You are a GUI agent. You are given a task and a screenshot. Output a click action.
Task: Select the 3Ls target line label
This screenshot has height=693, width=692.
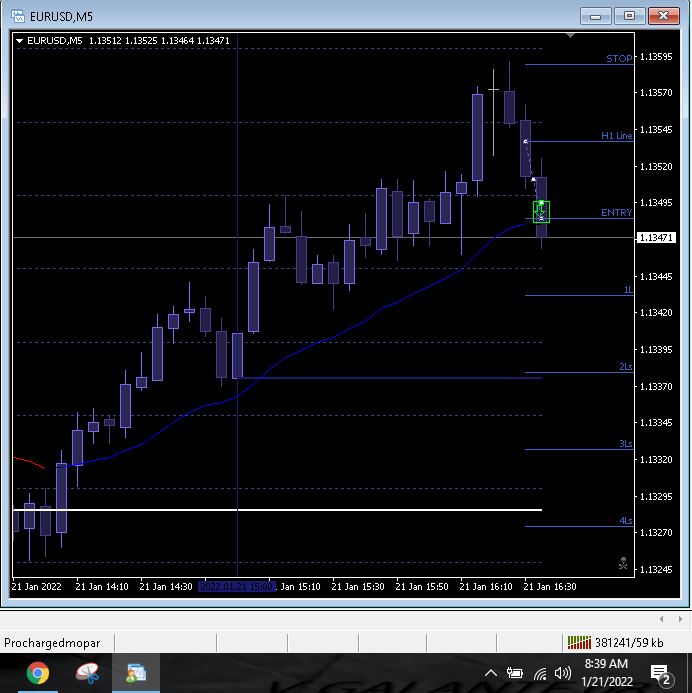(x=626, y=444)
